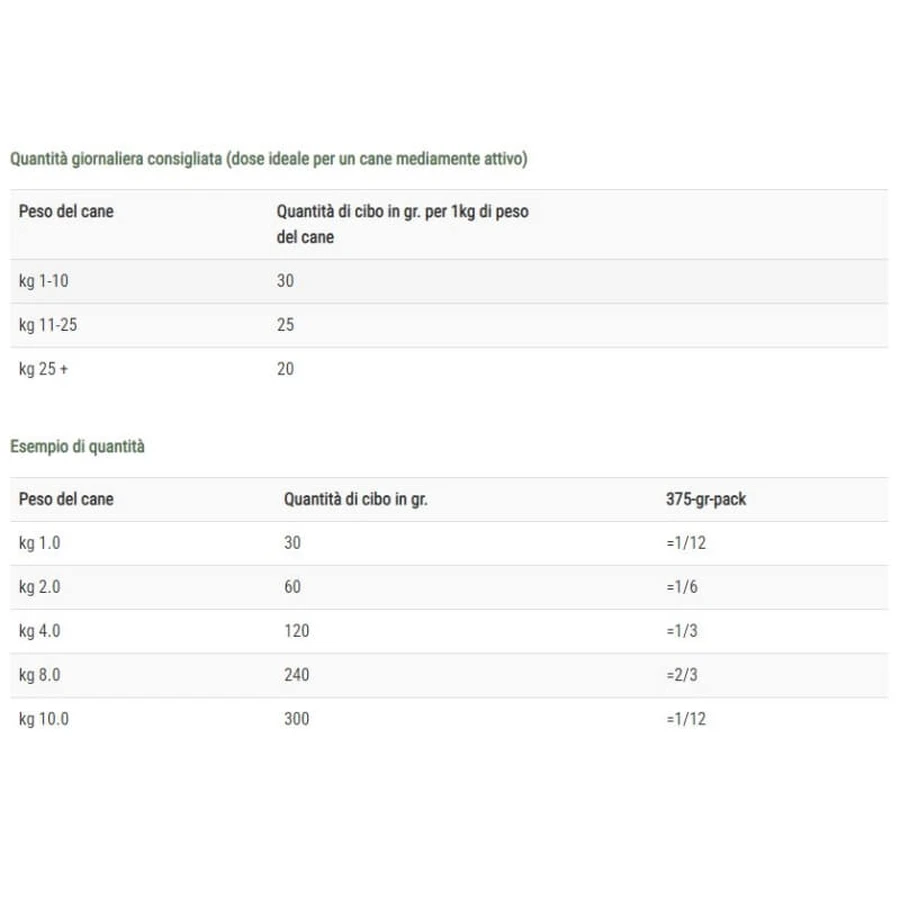
Task: Select the 'kg 25 +' row cell
Action: tap(44, 368)
